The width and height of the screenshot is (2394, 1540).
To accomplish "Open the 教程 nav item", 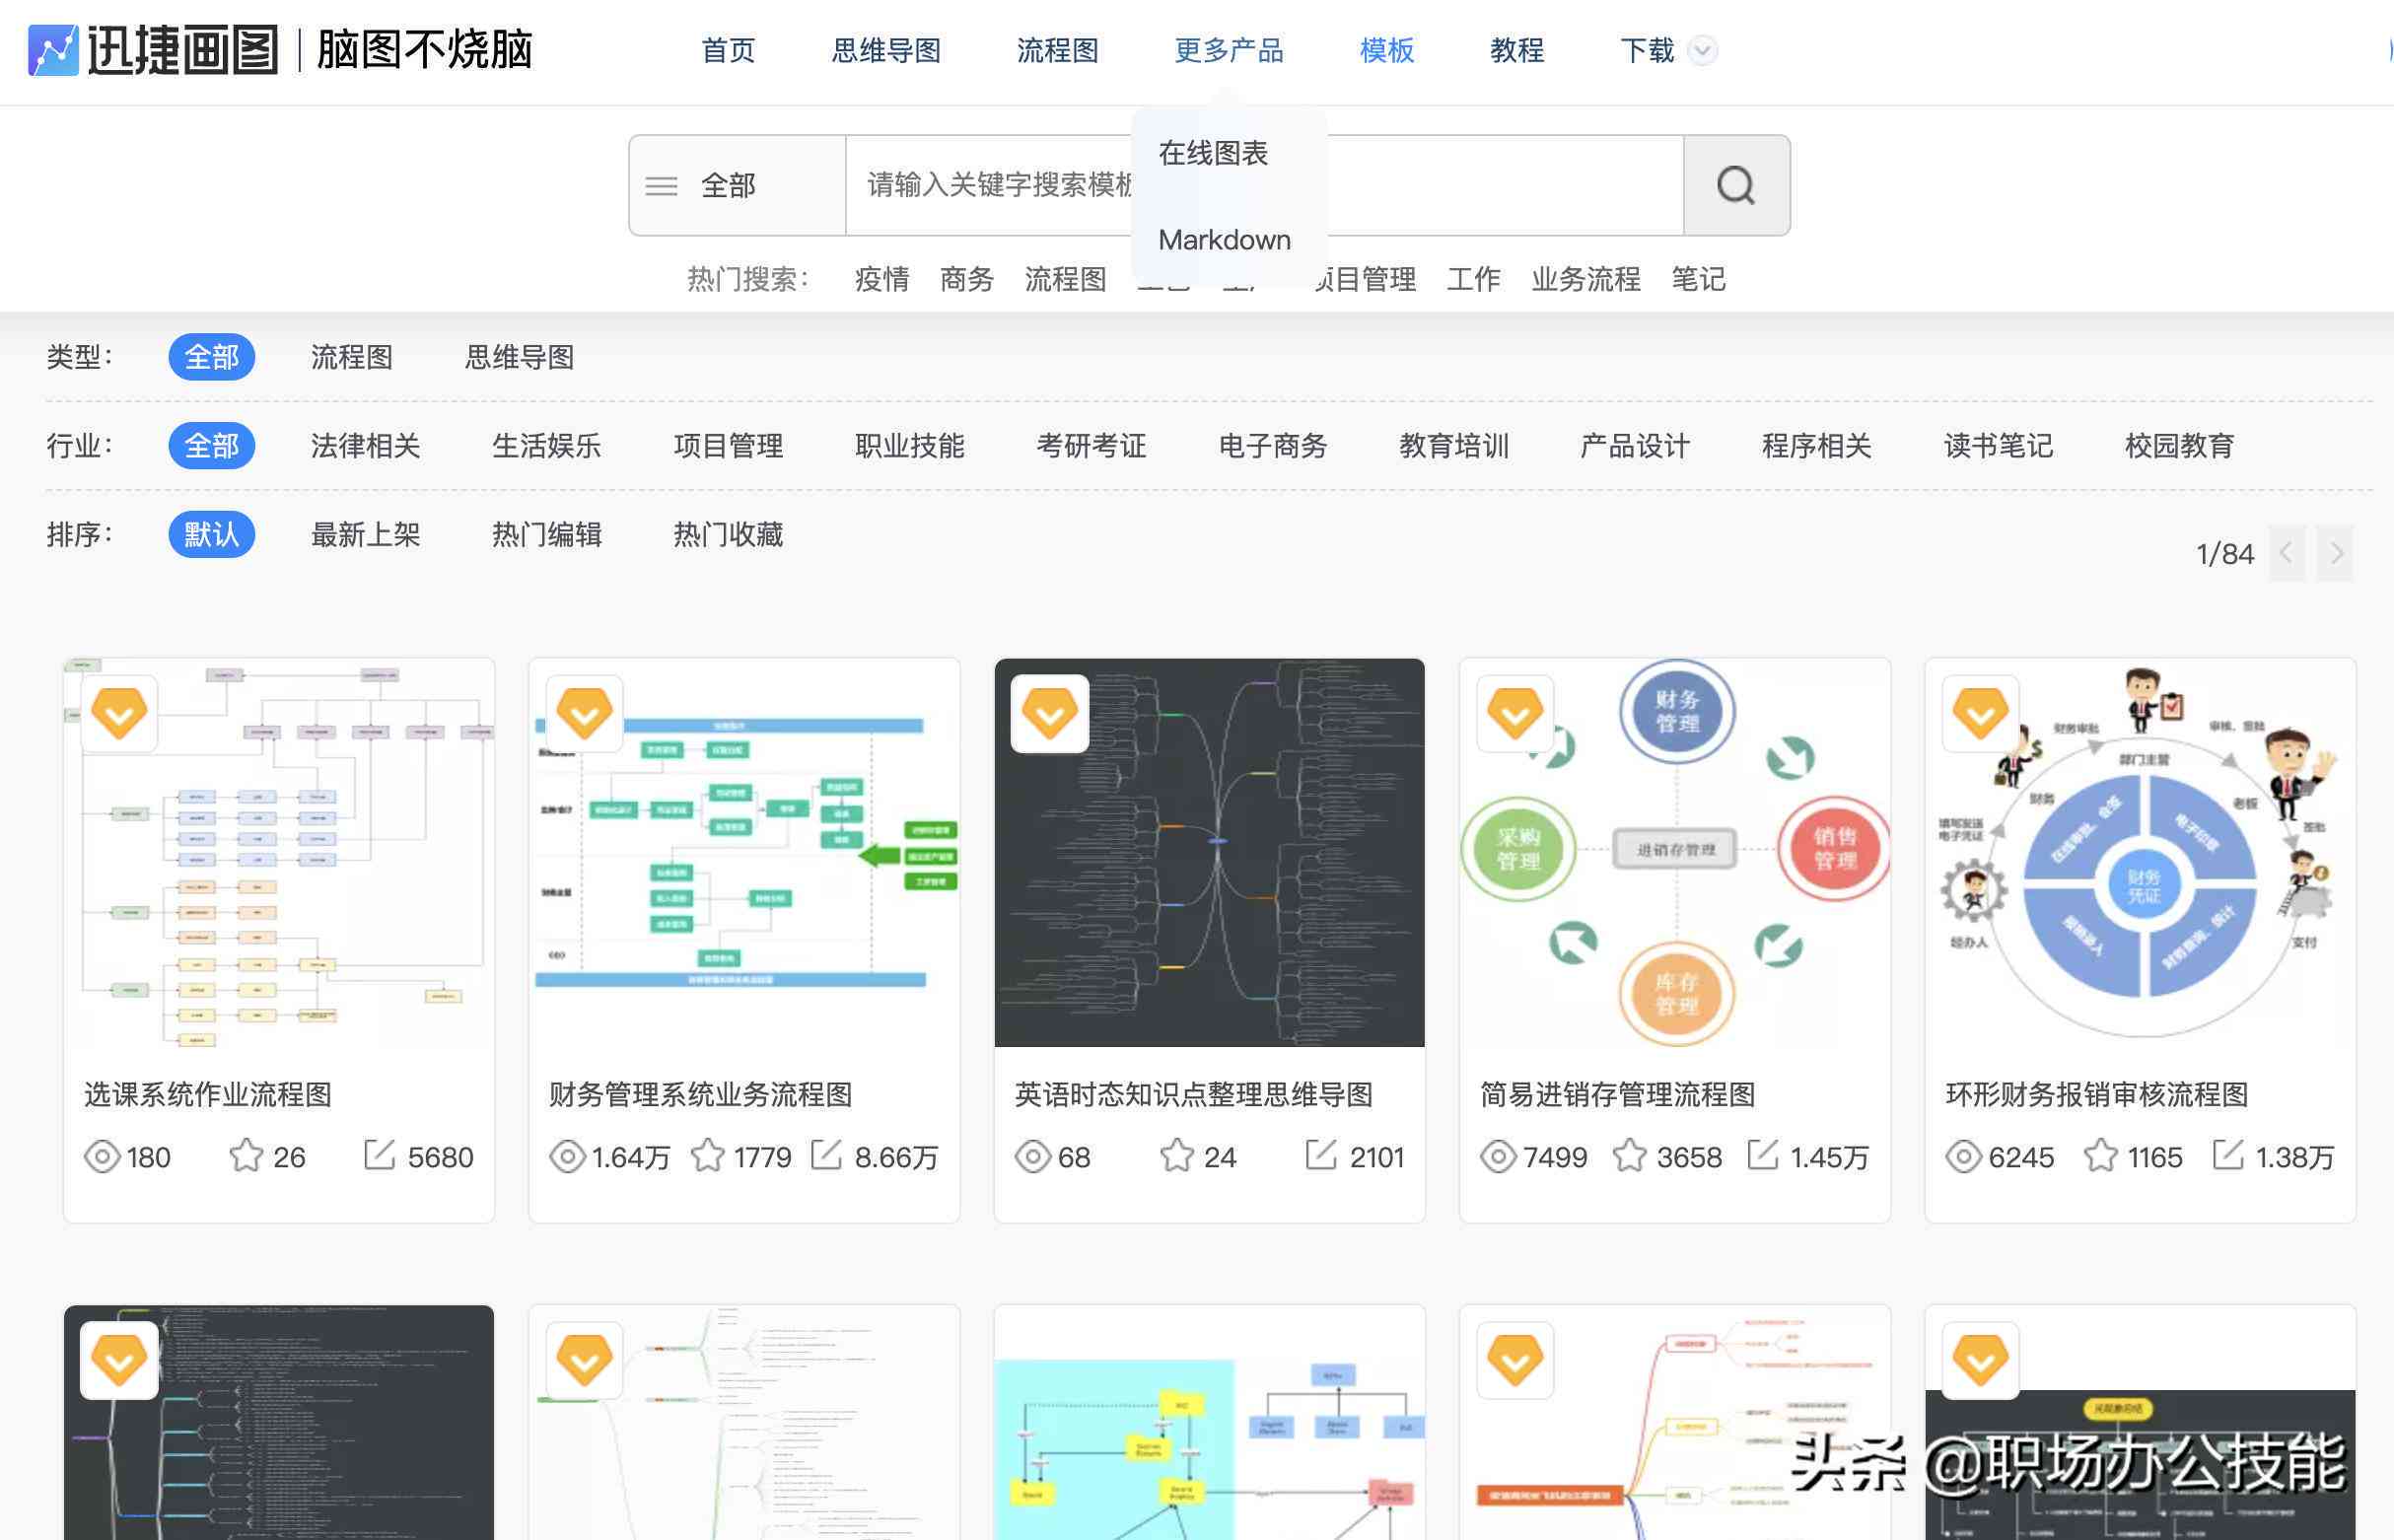I will point(1517,50).
